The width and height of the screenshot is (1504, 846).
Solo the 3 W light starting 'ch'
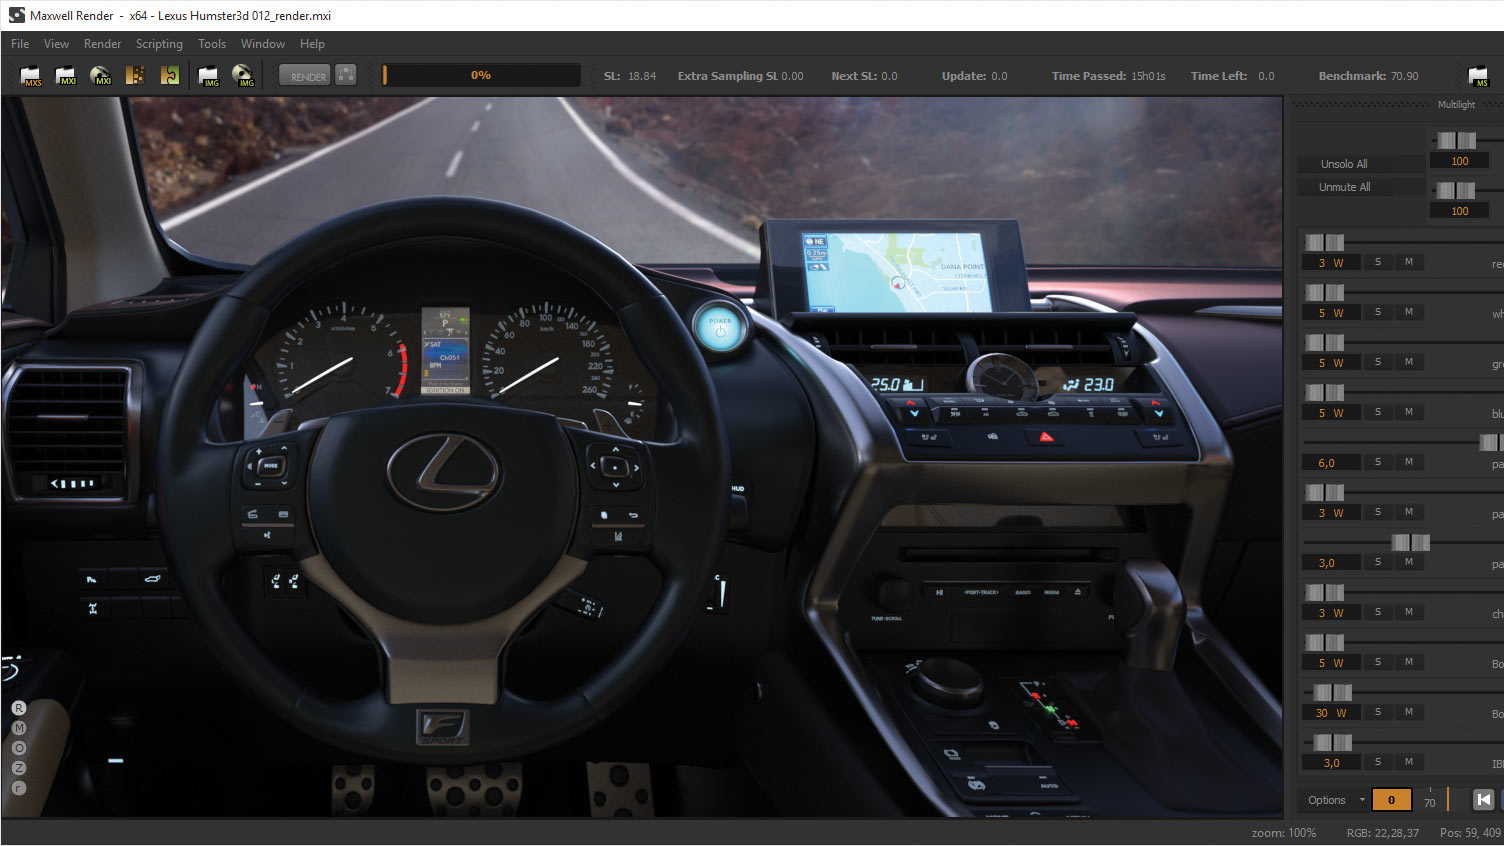click(x=1377, y=612)
